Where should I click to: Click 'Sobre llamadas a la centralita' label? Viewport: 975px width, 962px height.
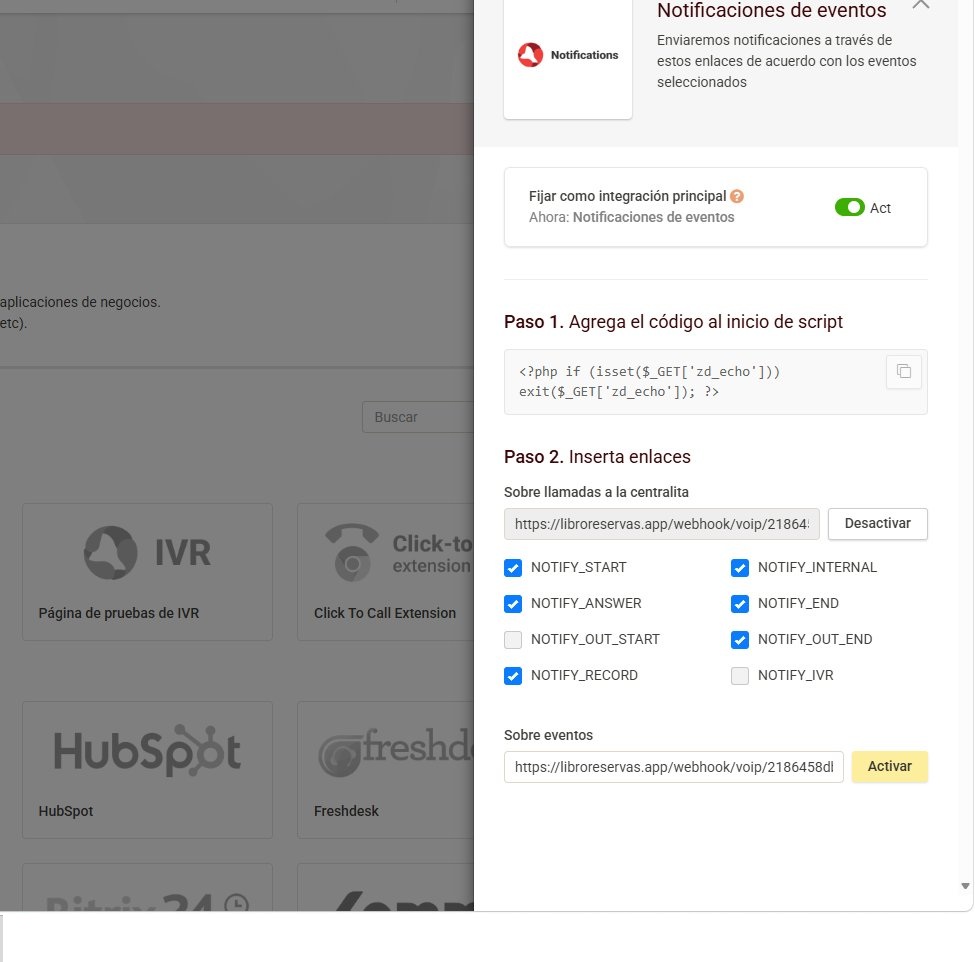tap(596, 492)
